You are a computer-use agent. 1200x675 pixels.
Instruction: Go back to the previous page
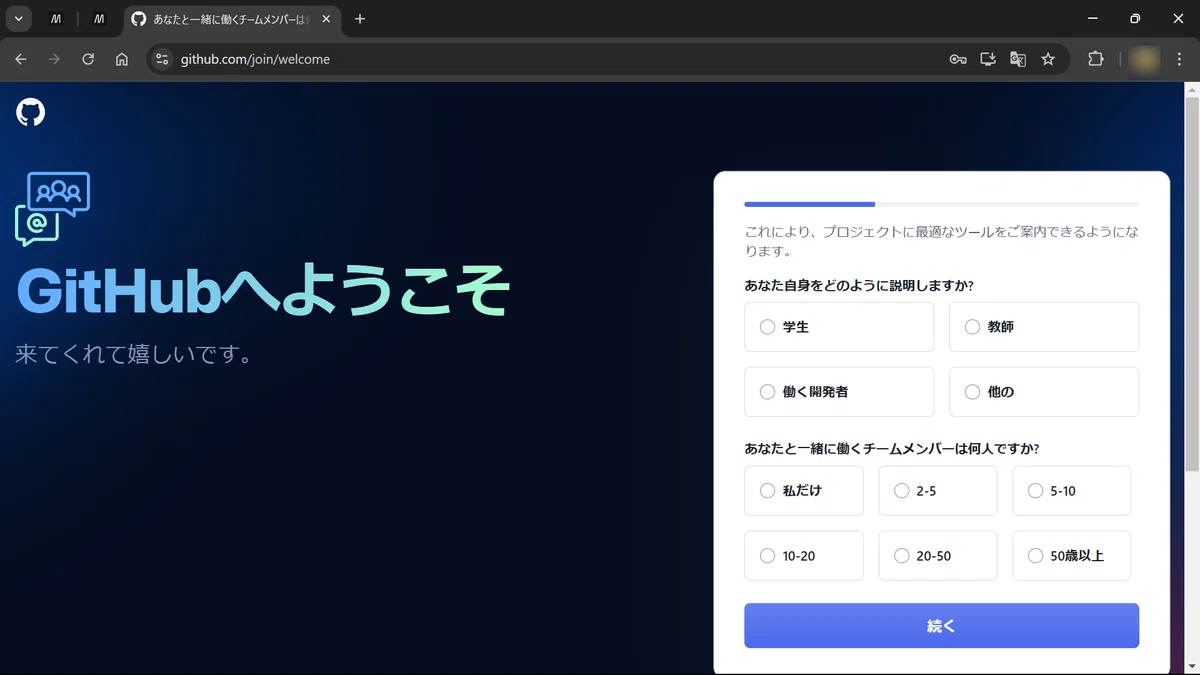pos(21,59)
